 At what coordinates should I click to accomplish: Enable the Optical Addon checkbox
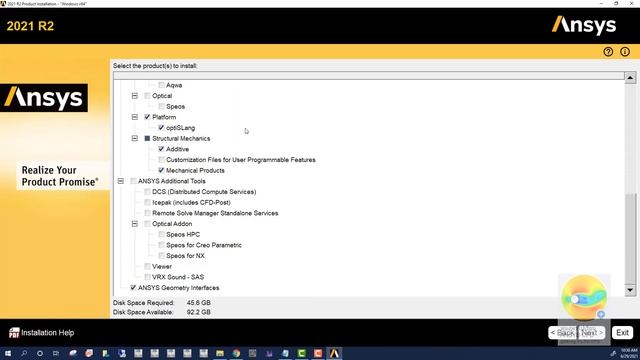[x=147, y=224]
